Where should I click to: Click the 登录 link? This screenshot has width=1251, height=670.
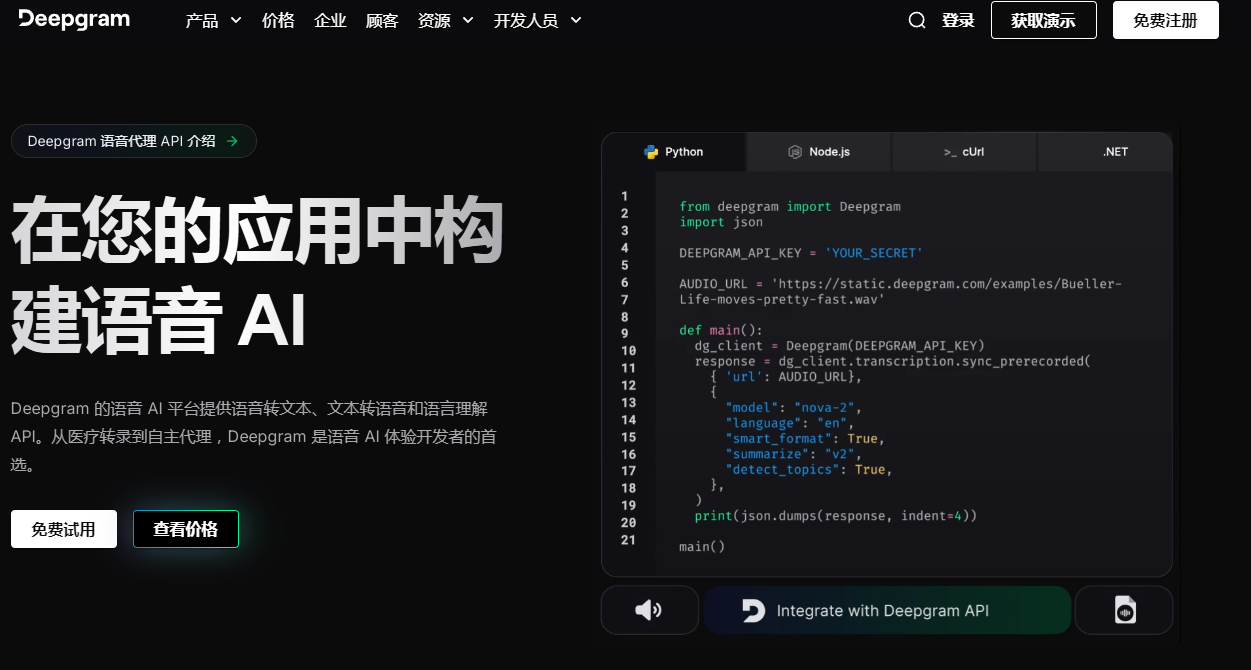coord(958,20)
